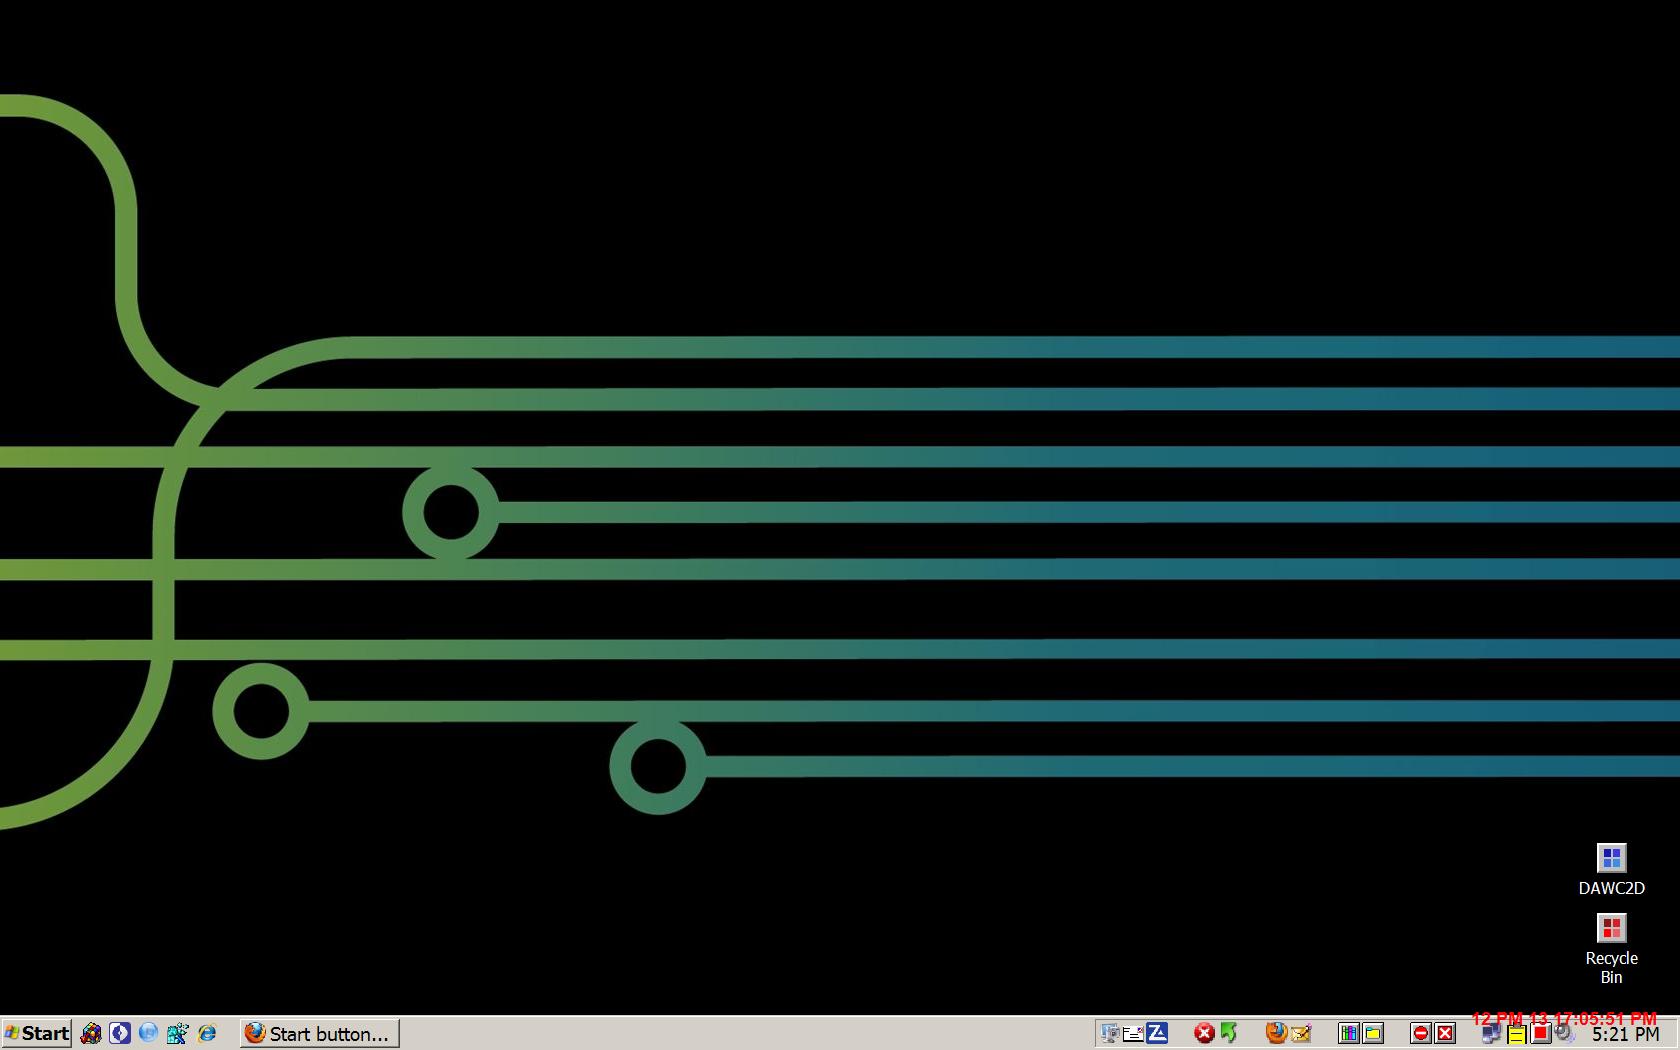Launch the colorful cube quick launch icon
The height and width of the screenshot is (1050, 1680).
[x=91, y=1033]
